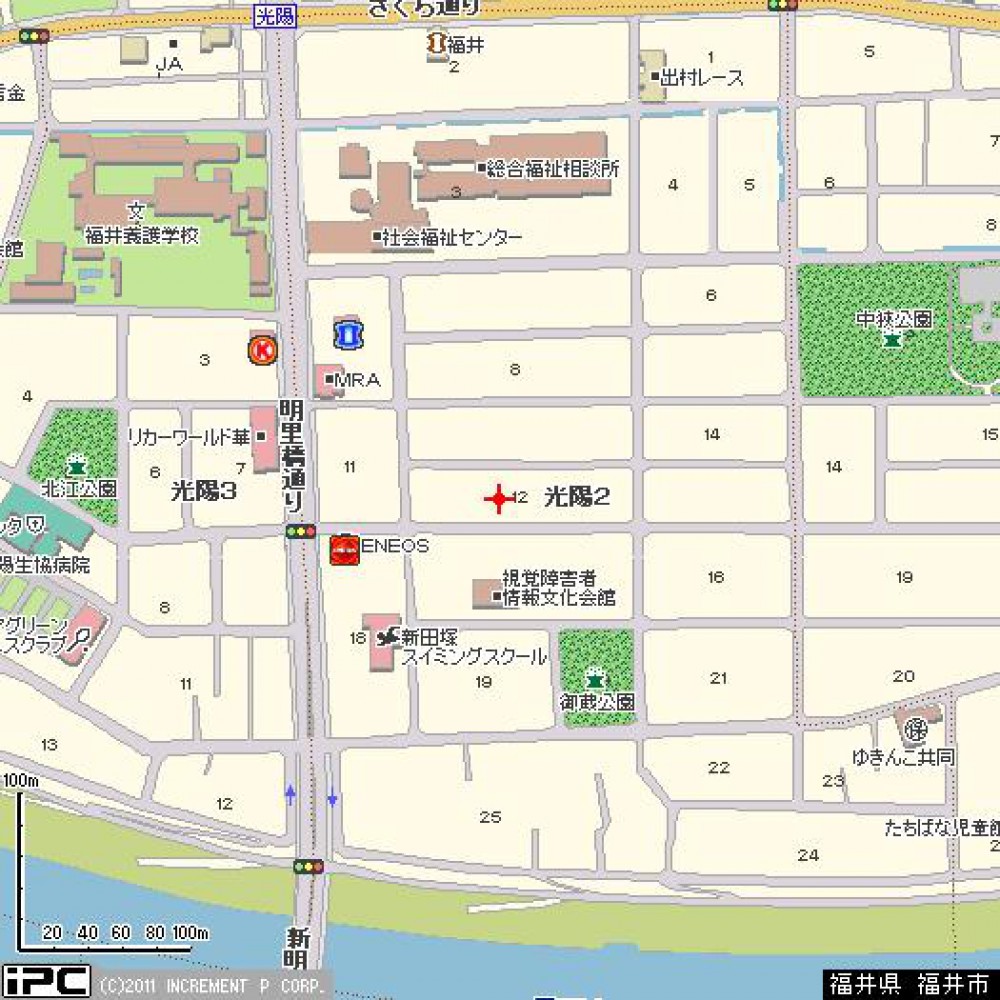Click the traffic light near the riverside bridge
The width and height of the screenshot is (1000, 1000).
(308, 867)
